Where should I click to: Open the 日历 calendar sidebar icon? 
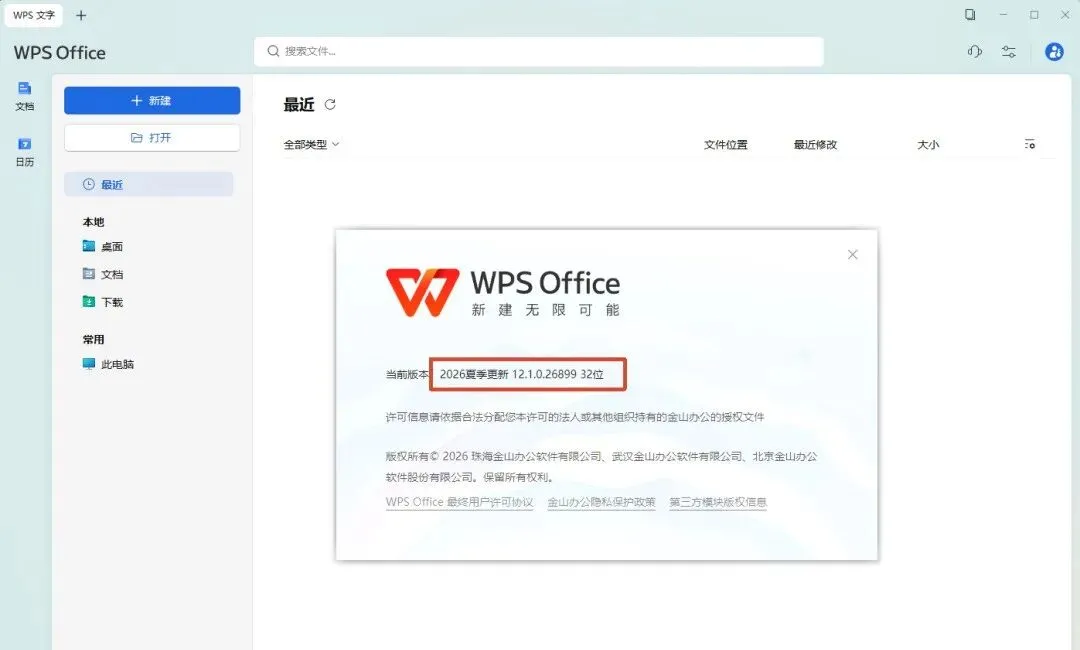coord(25,152)
